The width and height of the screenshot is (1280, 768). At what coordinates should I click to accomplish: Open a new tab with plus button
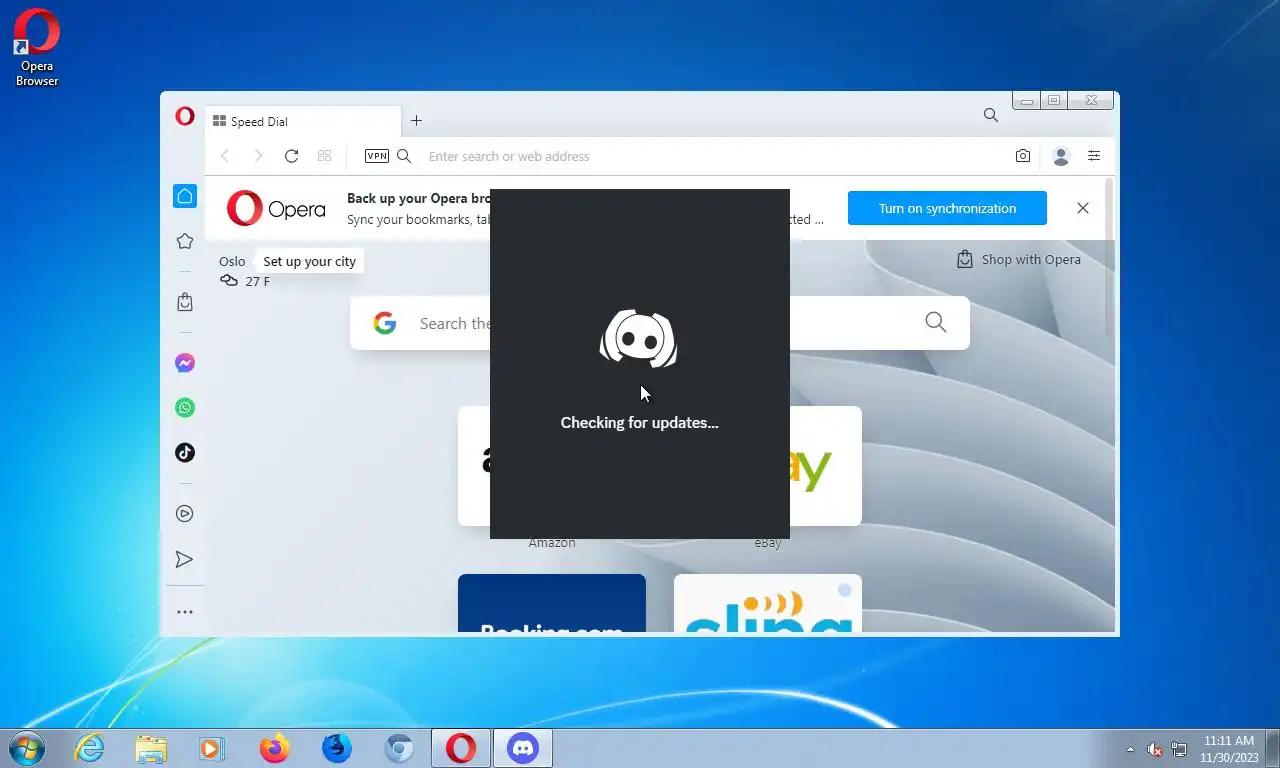[416, 121]
